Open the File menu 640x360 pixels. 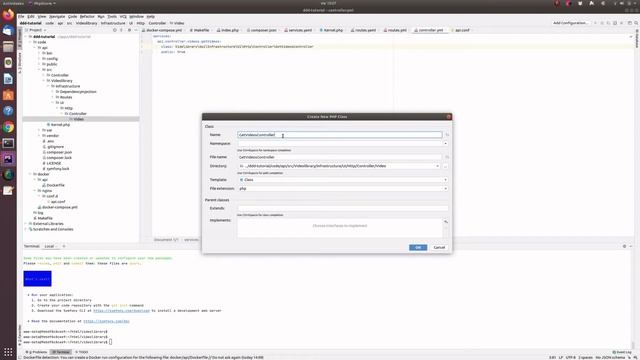[x=21, y=17]
